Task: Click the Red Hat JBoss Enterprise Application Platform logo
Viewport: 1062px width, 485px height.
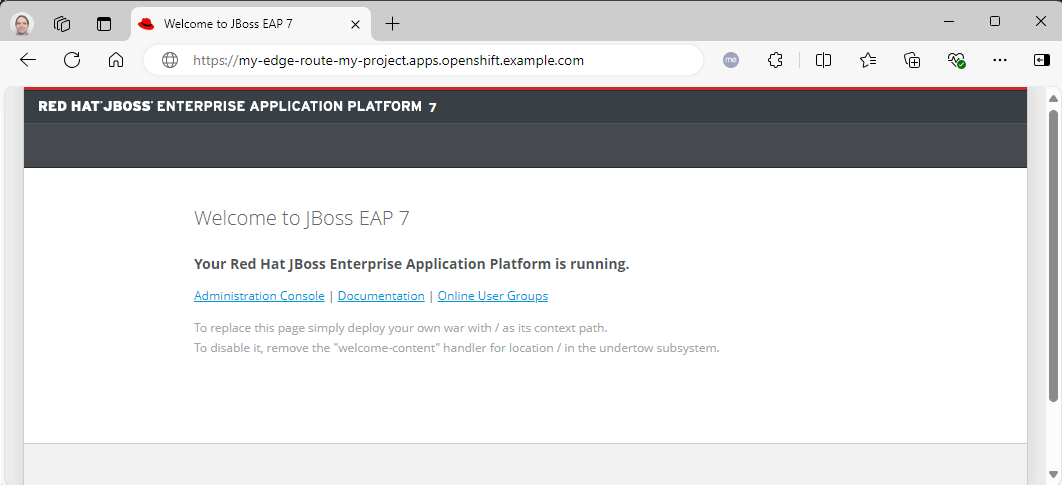Action: (237, 106)
